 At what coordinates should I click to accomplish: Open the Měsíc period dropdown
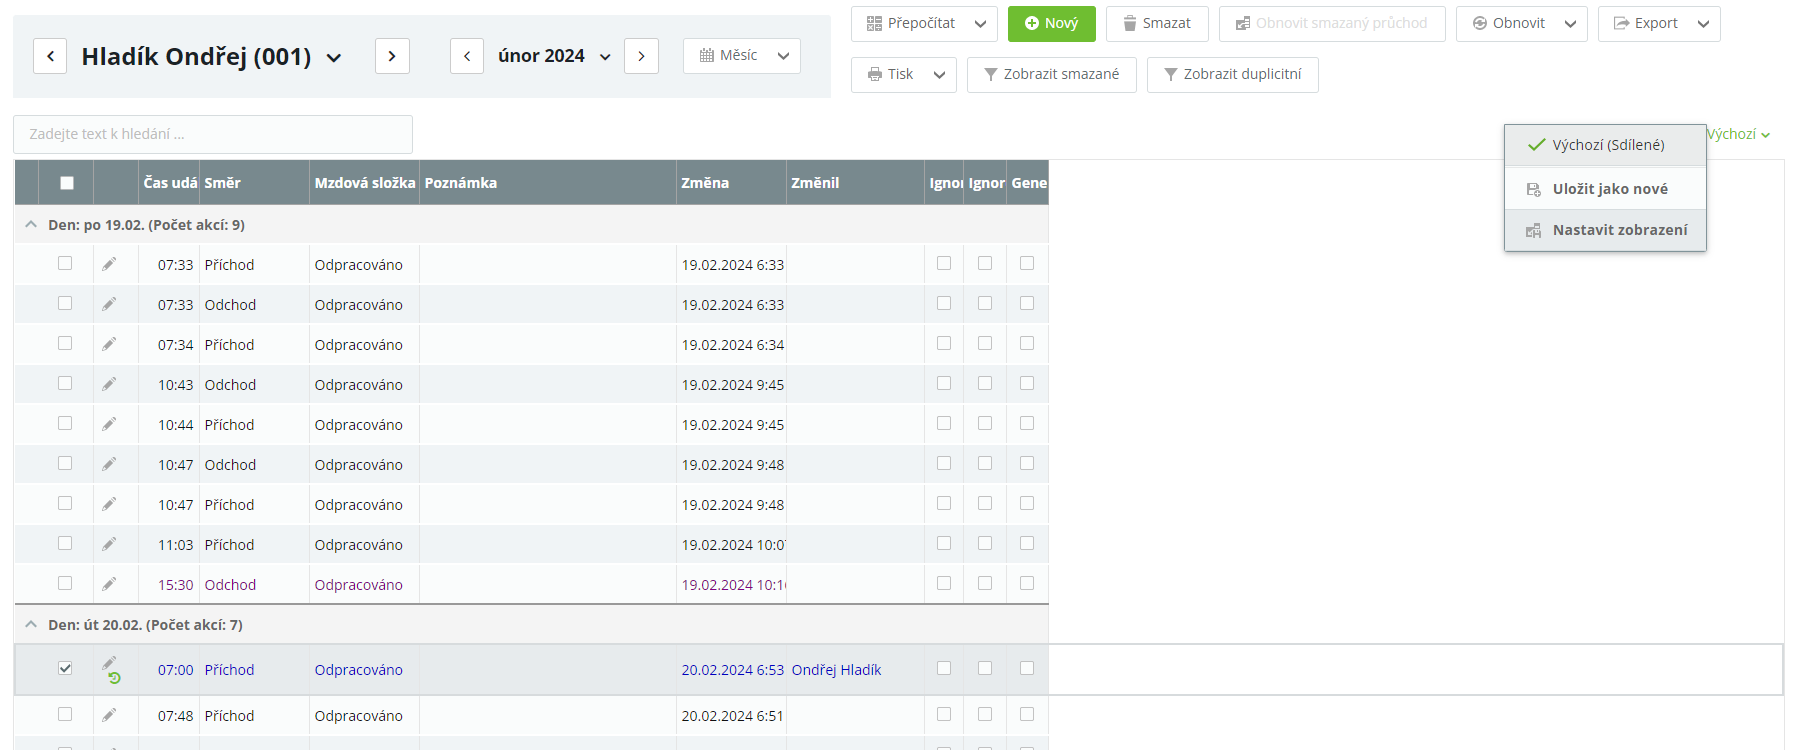pos(741,56)
